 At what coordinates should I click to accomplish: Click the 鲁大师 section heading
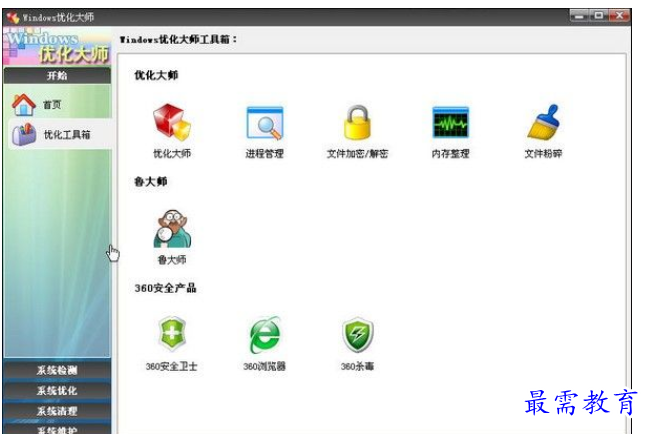[x=151, y=182]
